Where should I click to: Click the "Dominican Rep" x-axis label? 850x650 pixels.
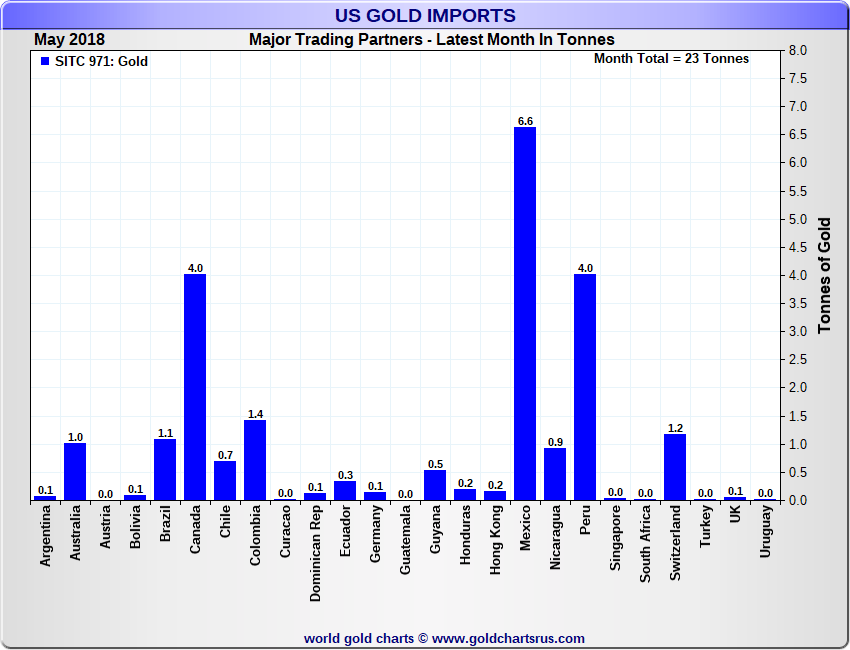point(315,553)
